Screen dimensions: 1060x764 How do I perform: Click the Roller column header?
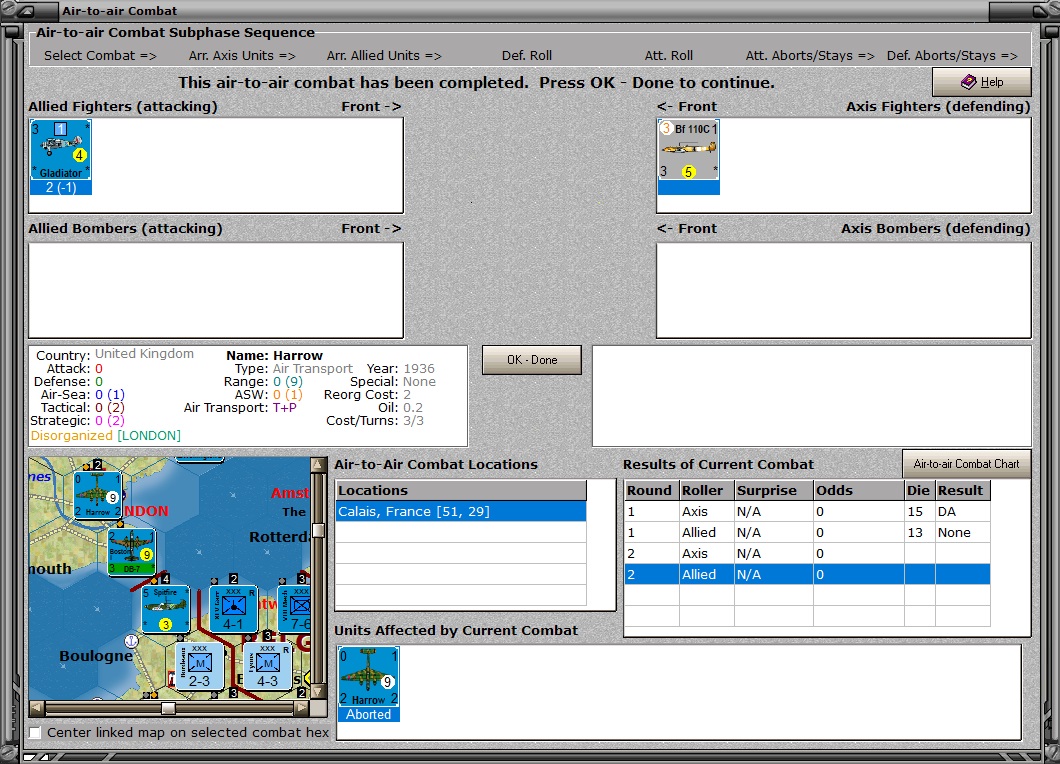click(706, 490)
